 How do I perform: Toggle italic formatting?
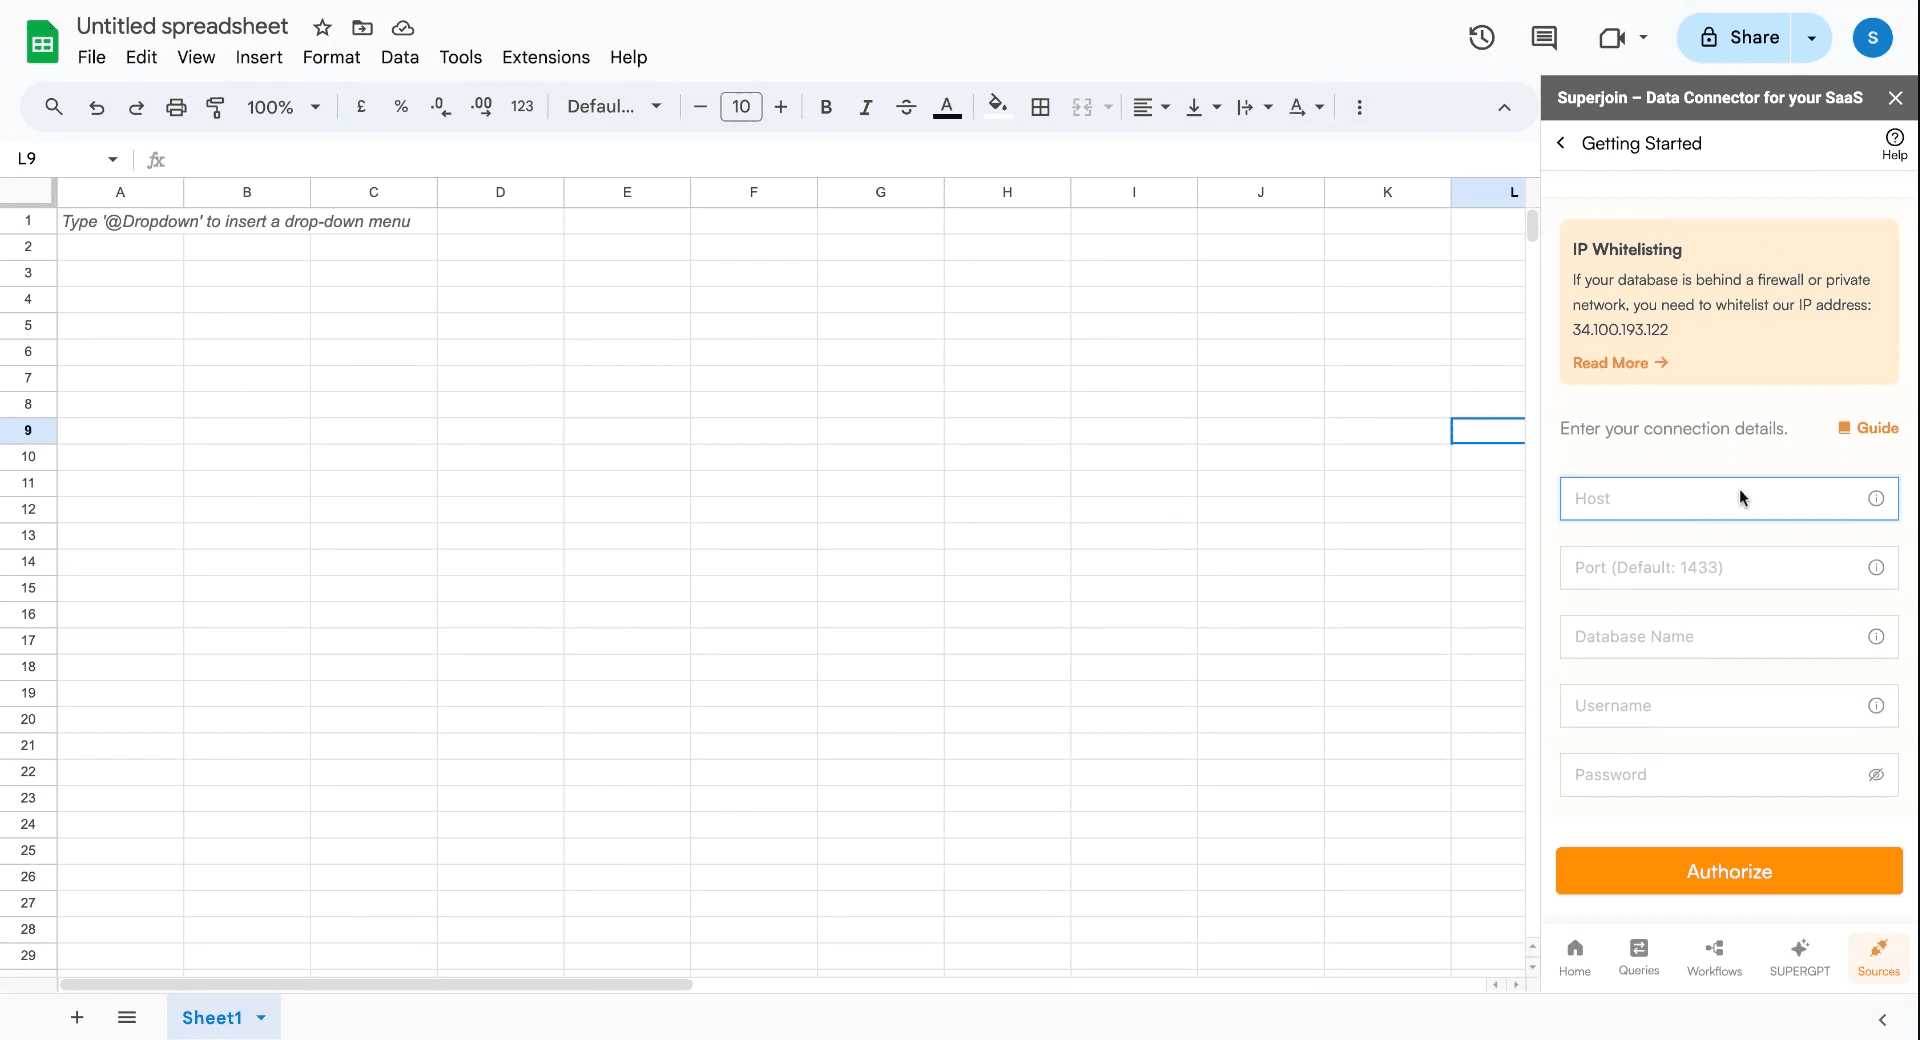coord(866,107)
